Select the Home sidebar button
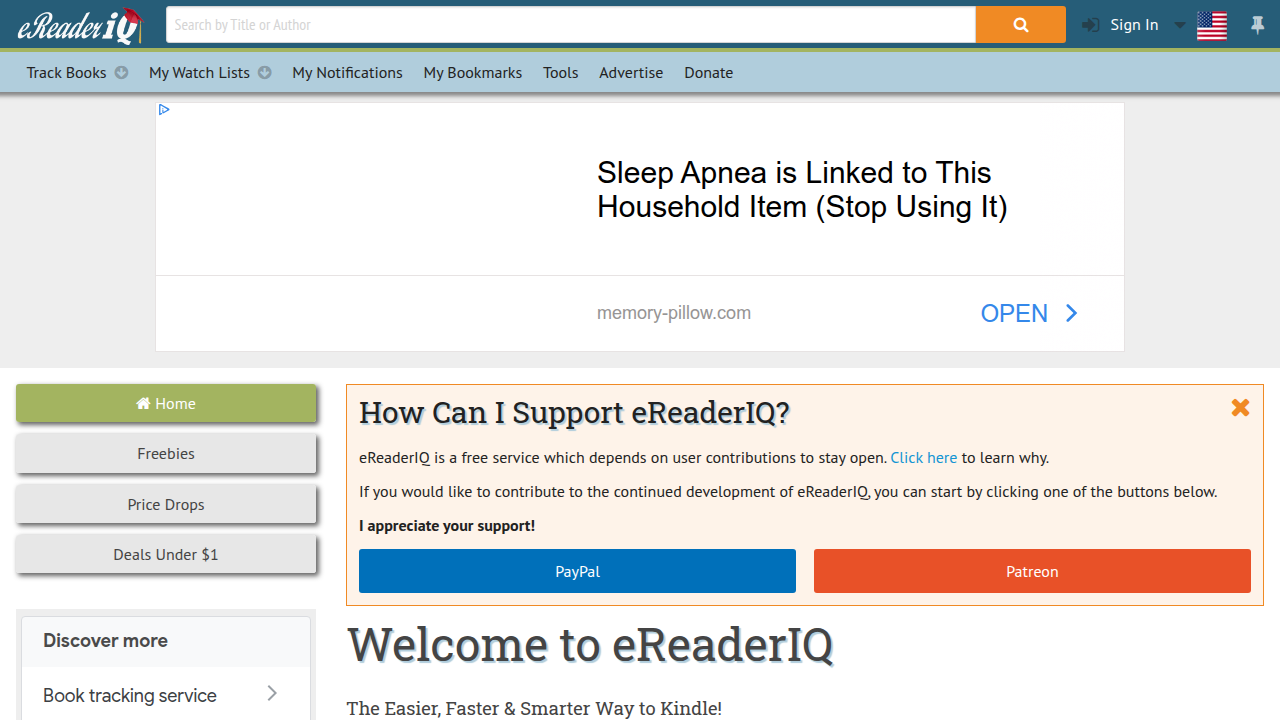 [166, 403]
